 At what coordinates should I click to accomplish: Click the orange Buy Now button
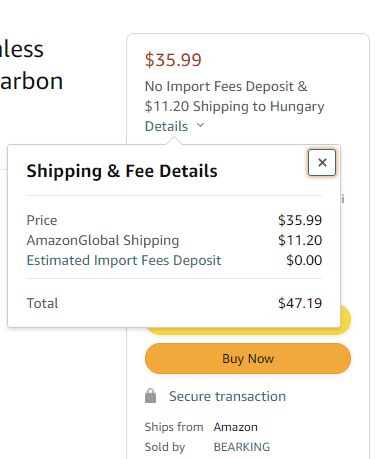(248, 359)
